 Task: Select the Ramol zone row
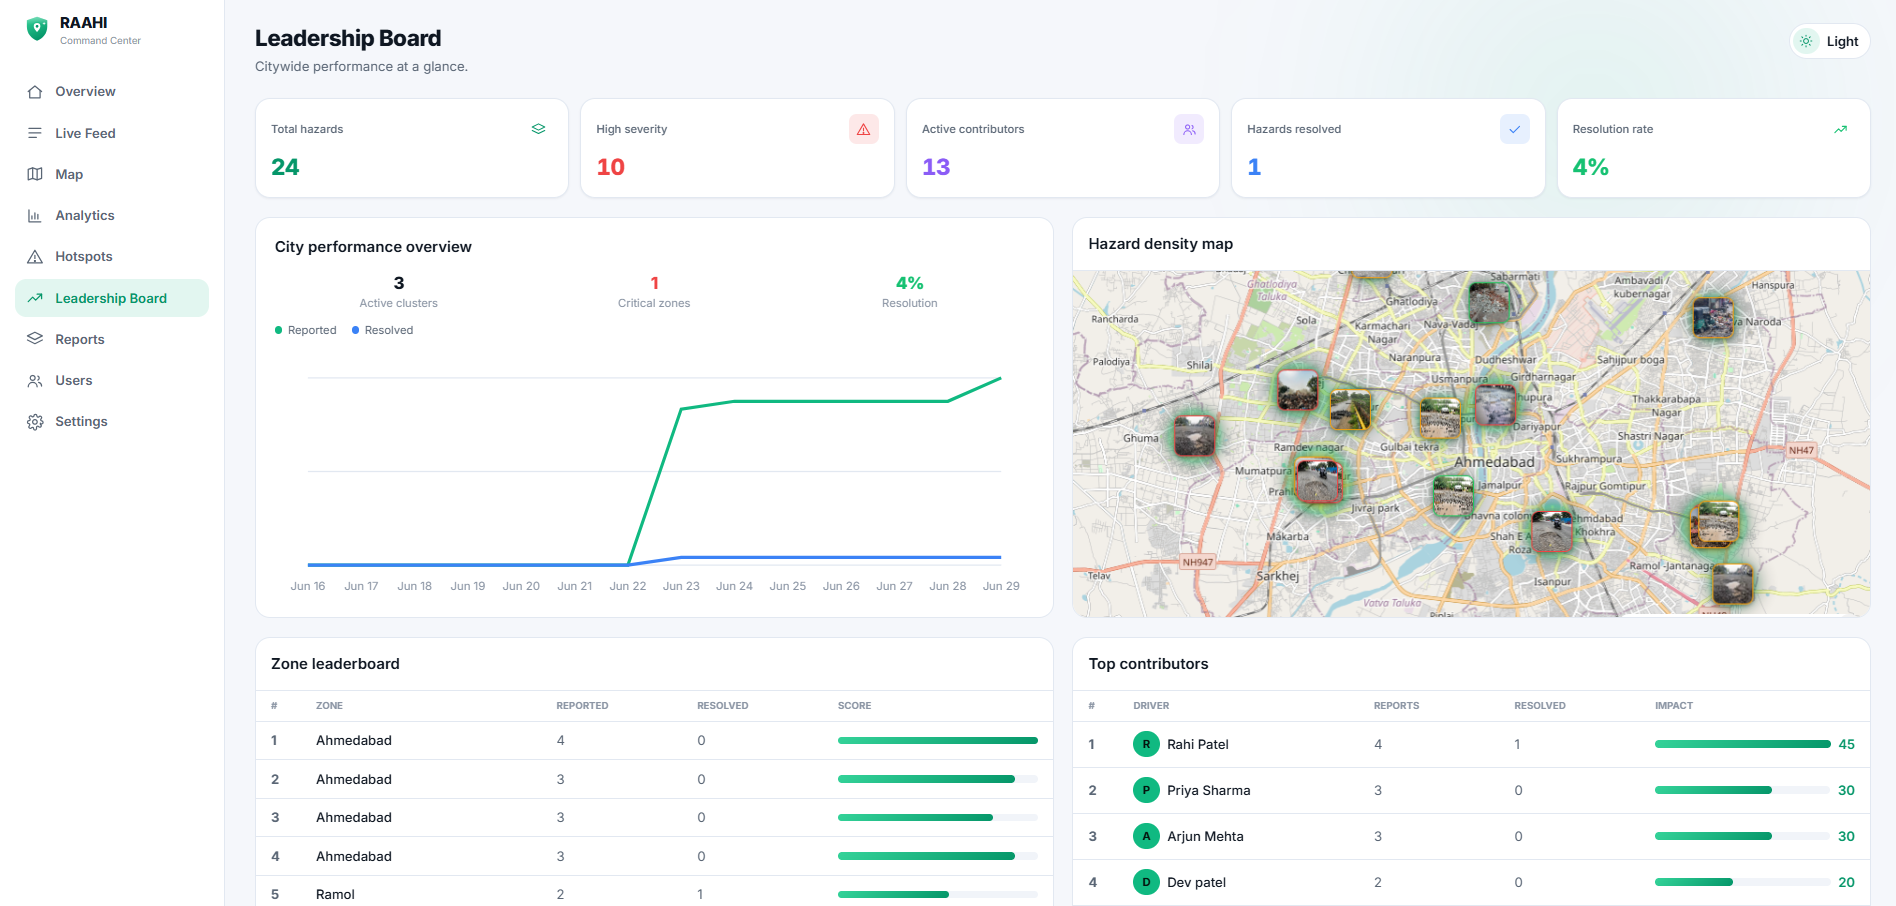[654, 894]
